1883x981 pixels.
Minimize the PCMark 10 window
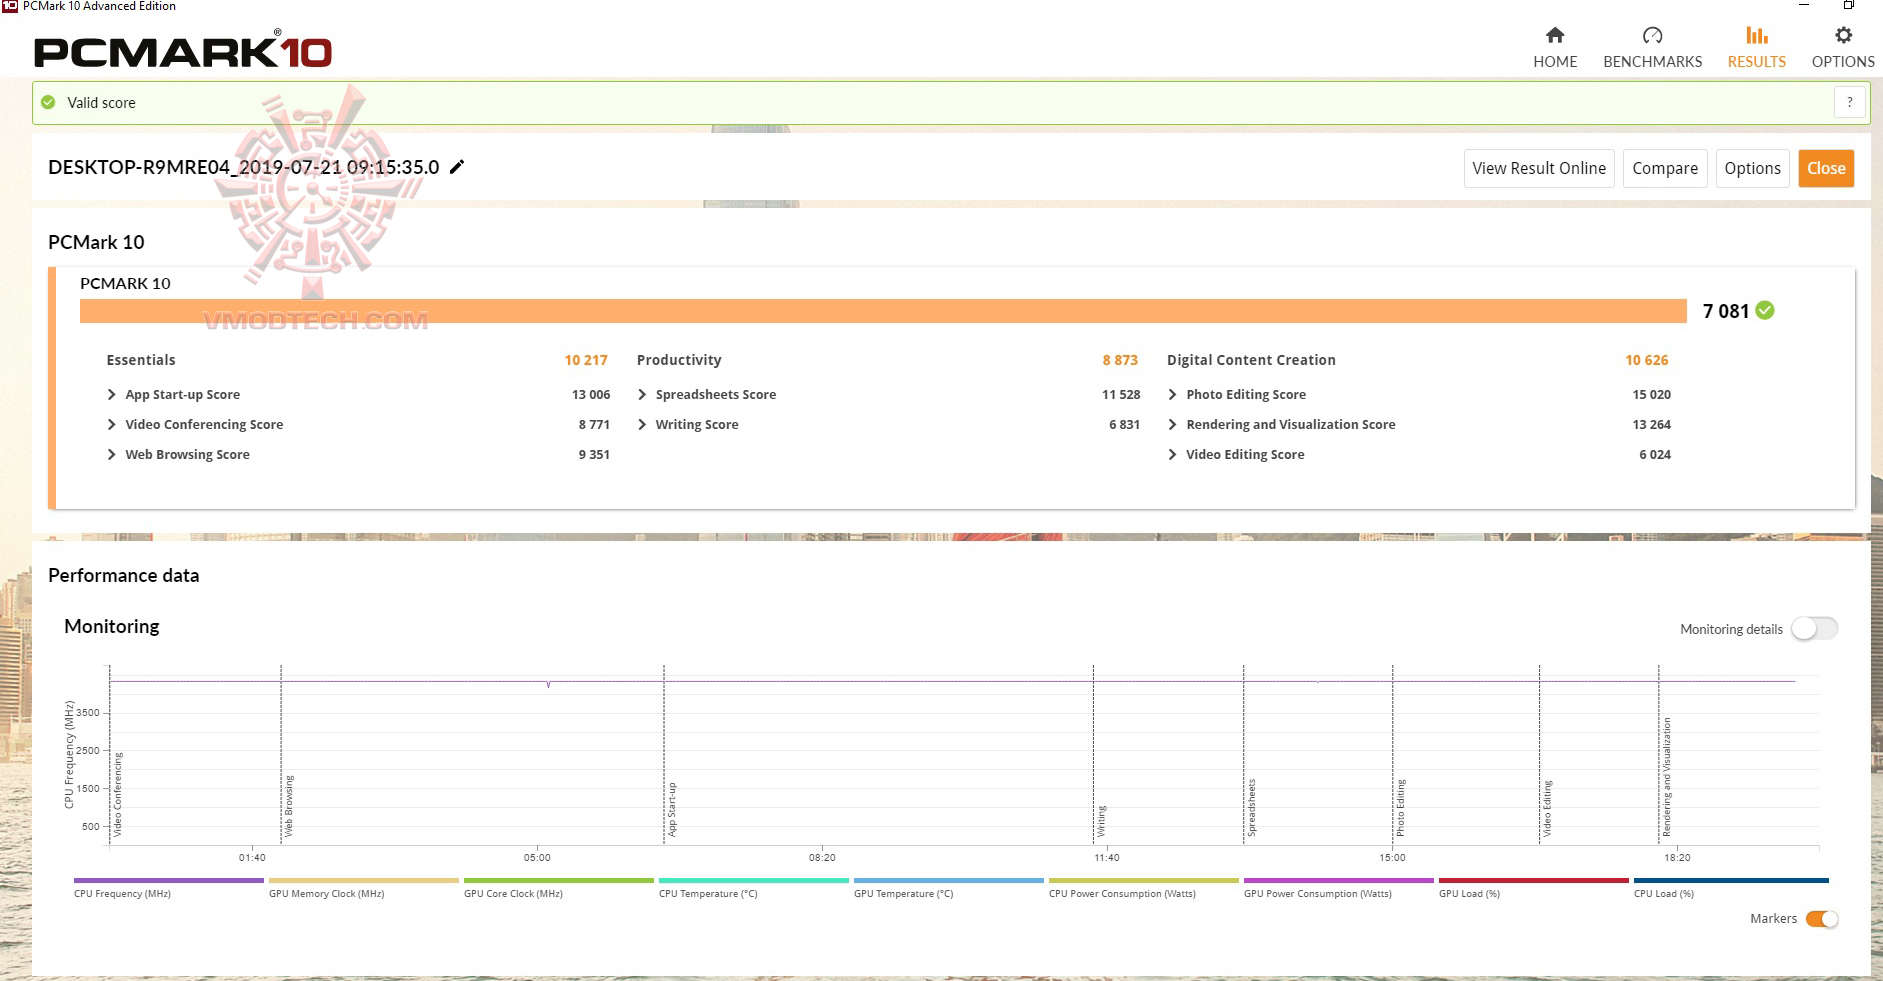click(x=1805, y=5)
